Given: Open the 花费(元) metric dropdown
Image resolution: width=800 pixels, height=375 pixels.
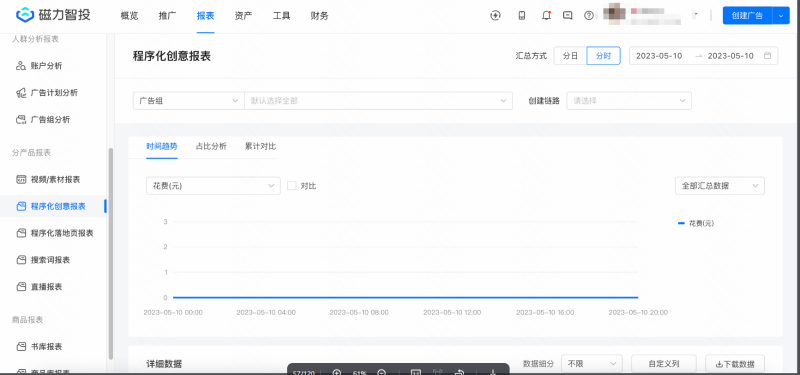Looking at the screenshot, I should [213, 186].
